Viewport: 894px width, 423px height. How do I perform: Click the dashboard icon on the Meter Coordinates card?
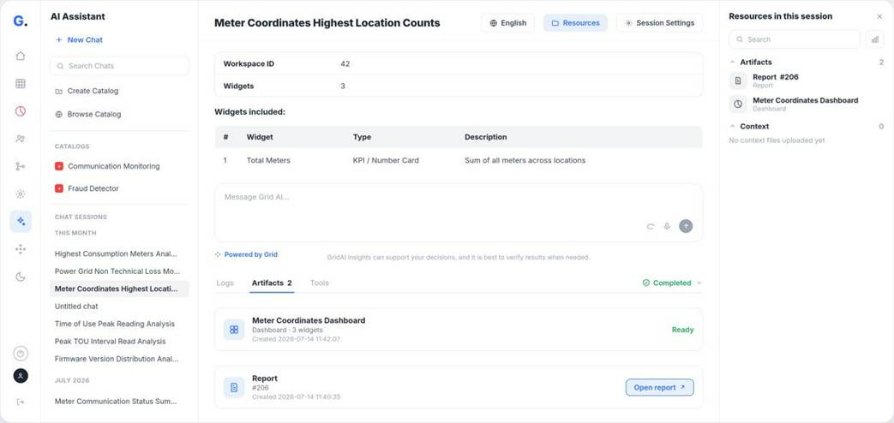pyautogui.click(x=234, y=330)
